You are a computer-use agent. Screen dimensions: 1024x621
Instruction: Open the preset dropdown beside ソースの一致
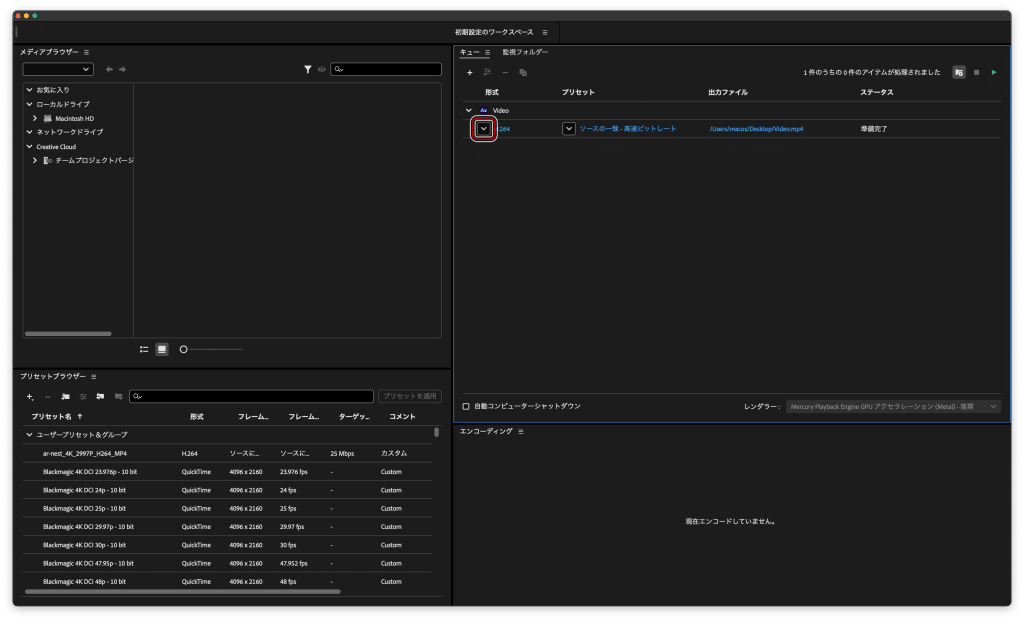569,129
